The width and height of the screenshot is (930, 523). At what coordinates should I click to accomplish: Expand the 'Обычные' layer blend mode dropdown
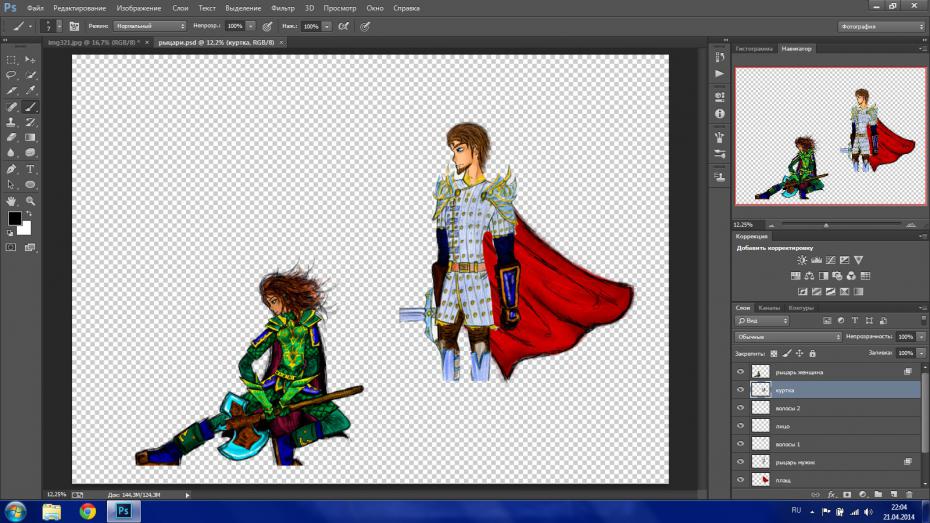click(788, 337)
